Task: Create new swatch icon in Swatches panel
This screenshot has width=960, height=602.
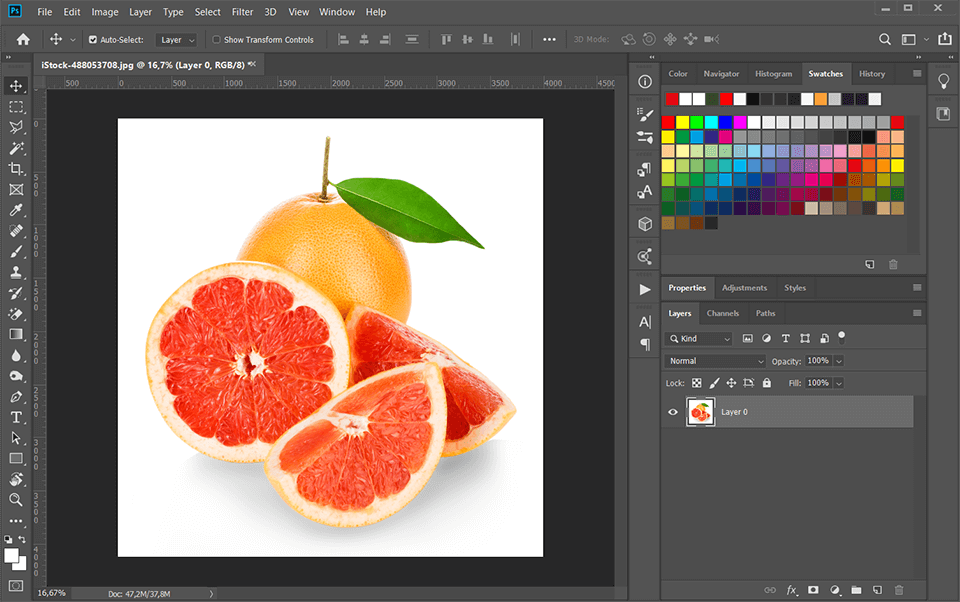Action: point(869,265)
